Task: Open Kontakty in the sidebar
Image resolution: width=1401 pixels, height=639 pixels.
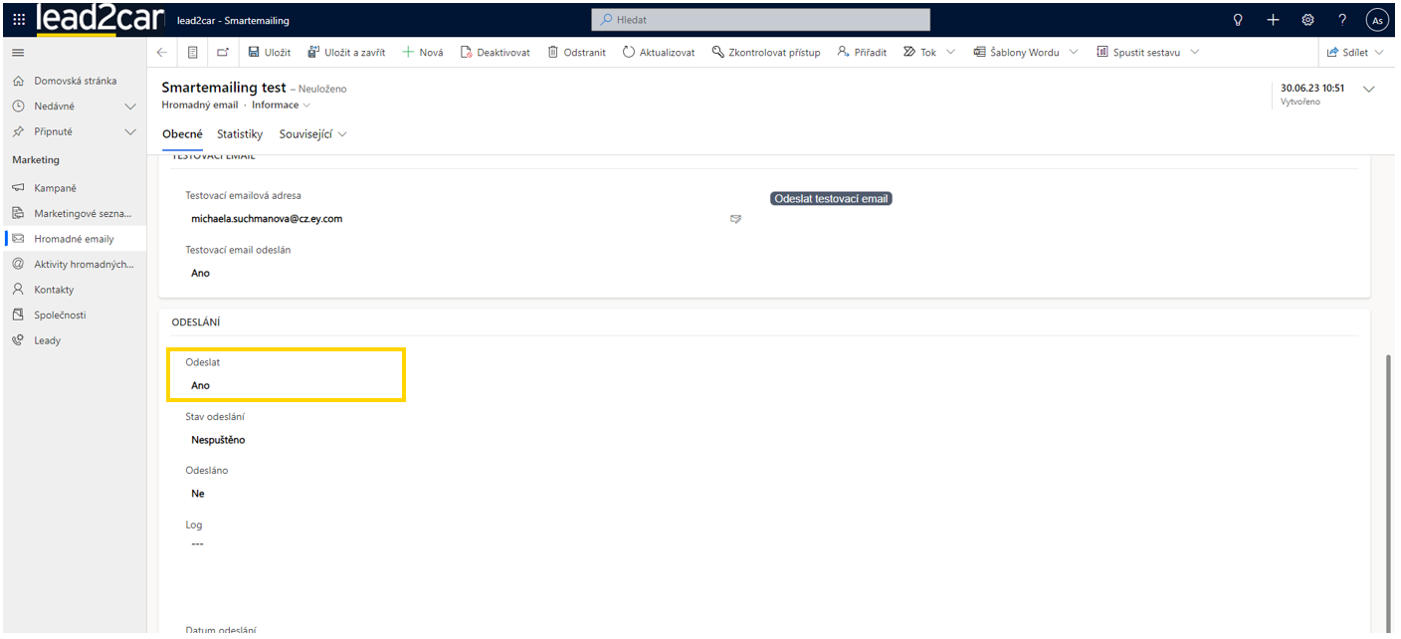Action: pos(54,289)
